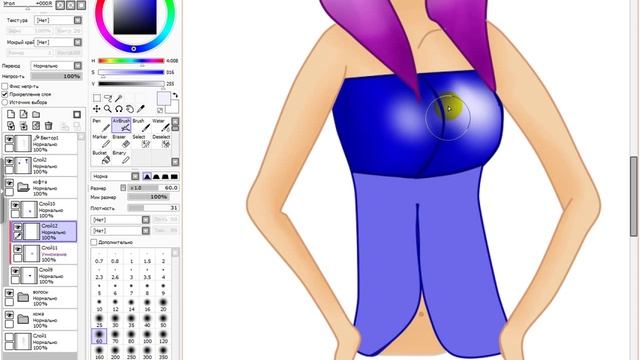This screenshot has width=640, height=360.
Task: Open the first [Нет] brush shape dropdown
Action: pyautogui.click(x=120, y=220)
